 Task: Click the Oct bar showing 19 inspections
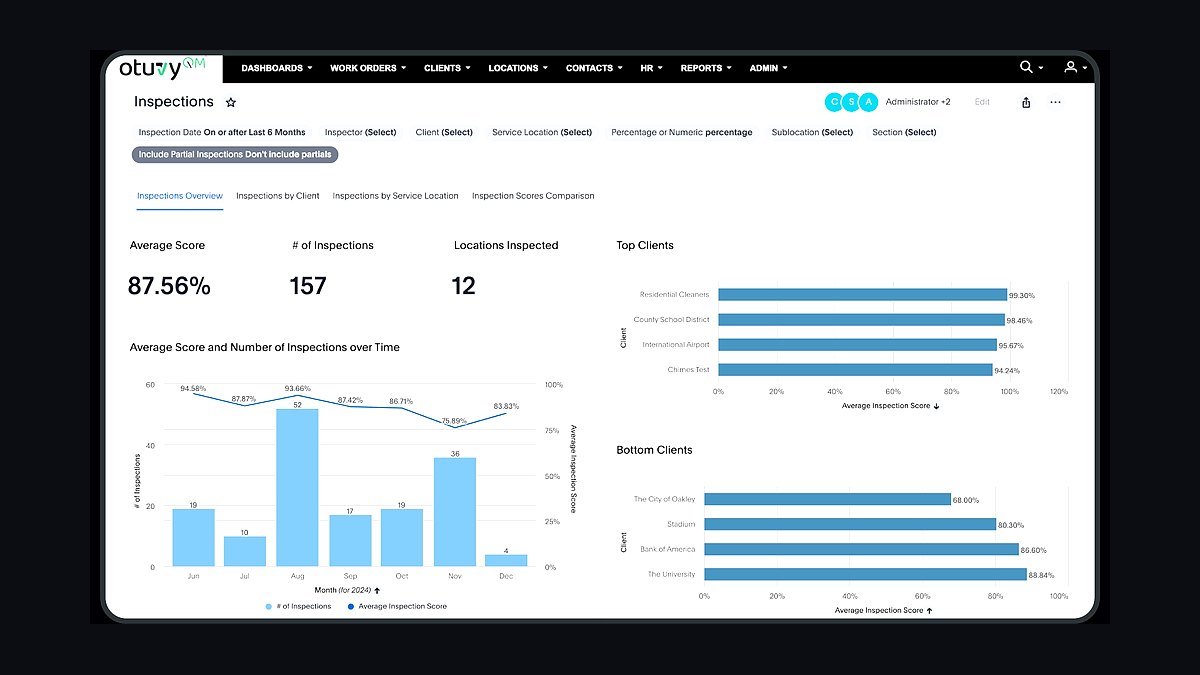402,538
